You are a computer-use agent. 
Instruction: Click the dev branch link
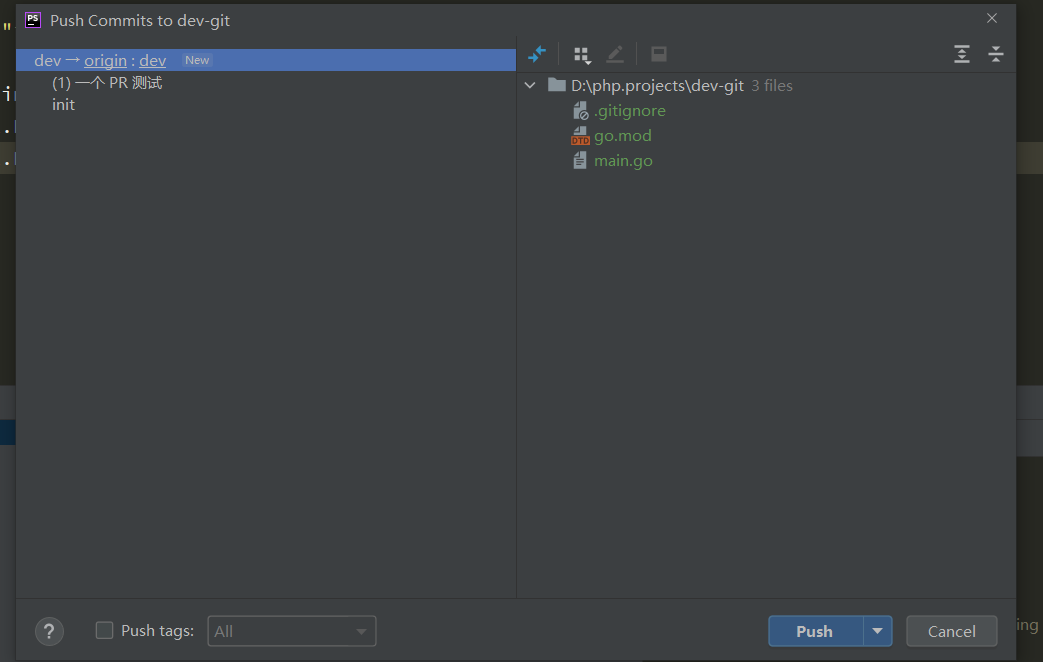click(x=152, y=60)
